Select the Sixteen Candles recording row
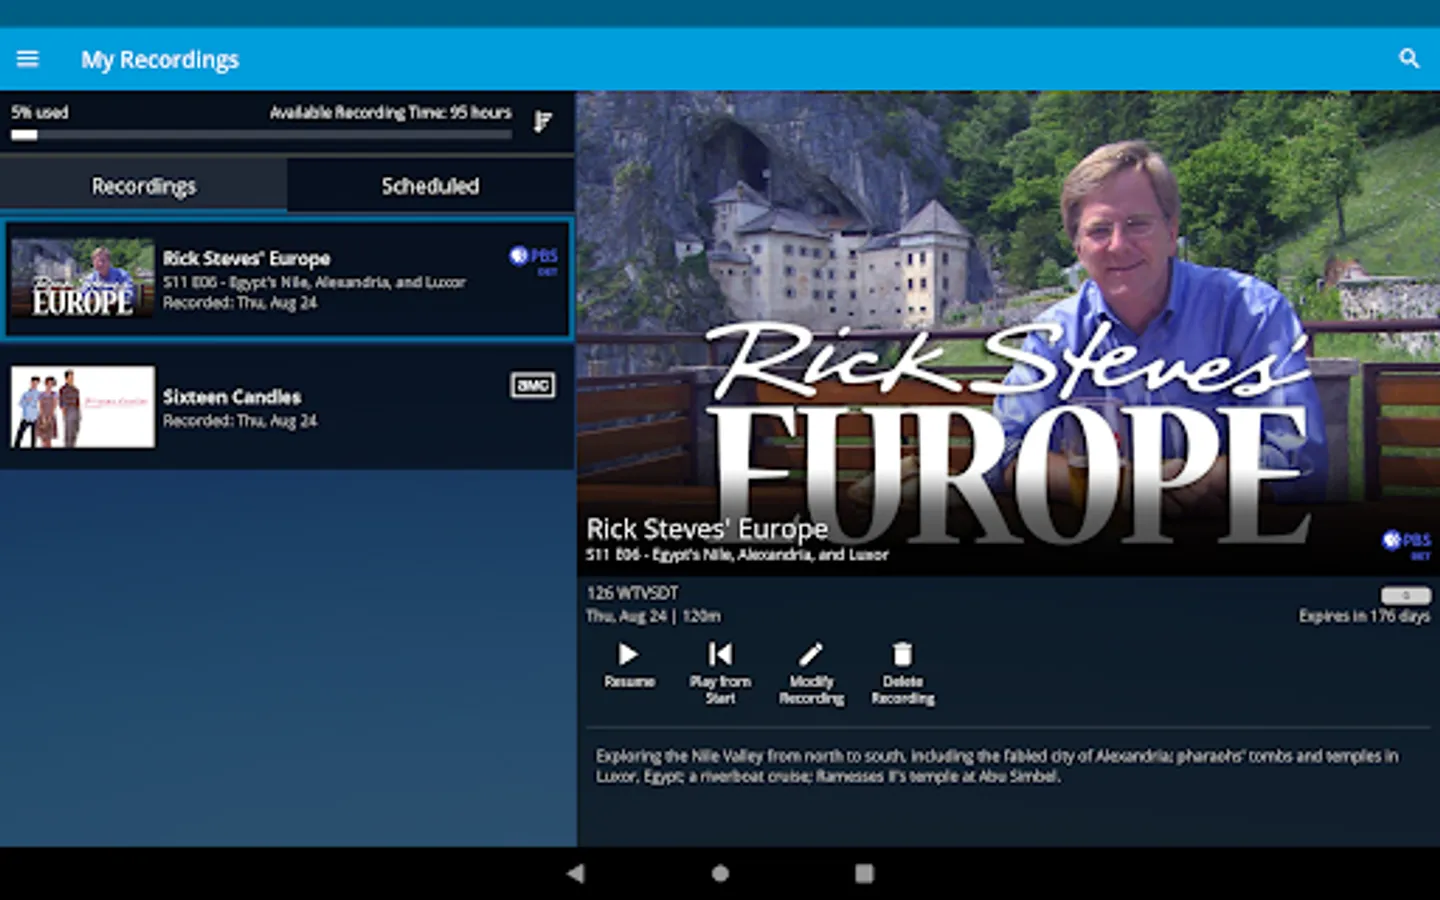Viewport: 1440px width, 900px height. [288, 407]
